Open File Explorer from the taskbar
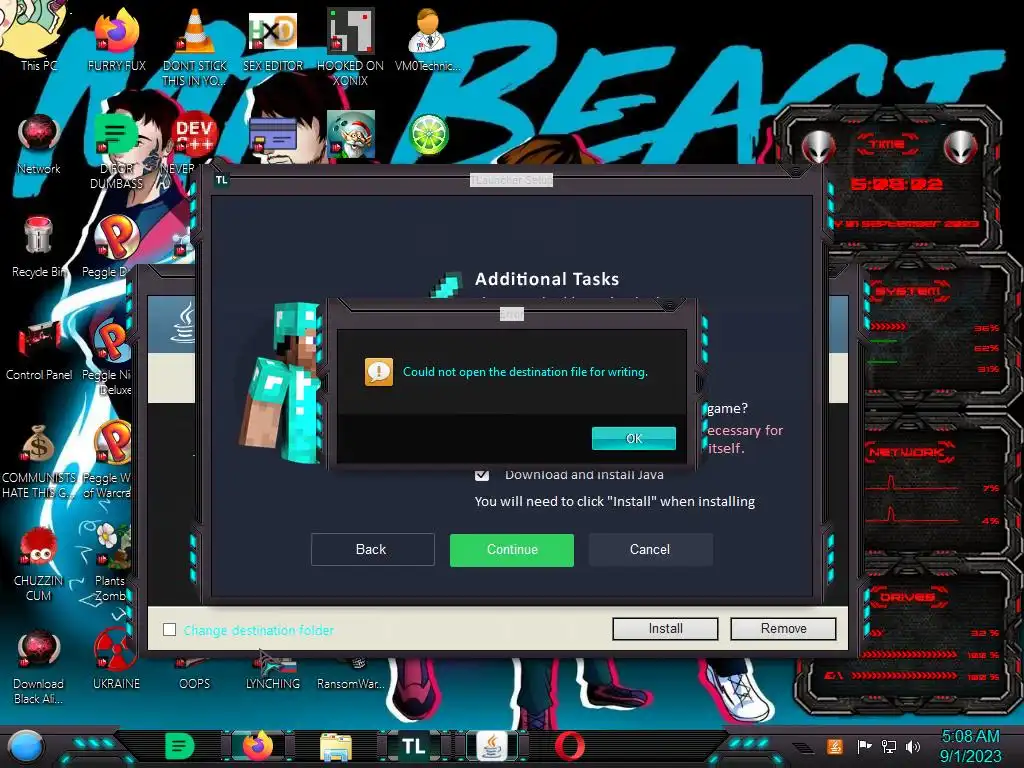 point(336,746)
